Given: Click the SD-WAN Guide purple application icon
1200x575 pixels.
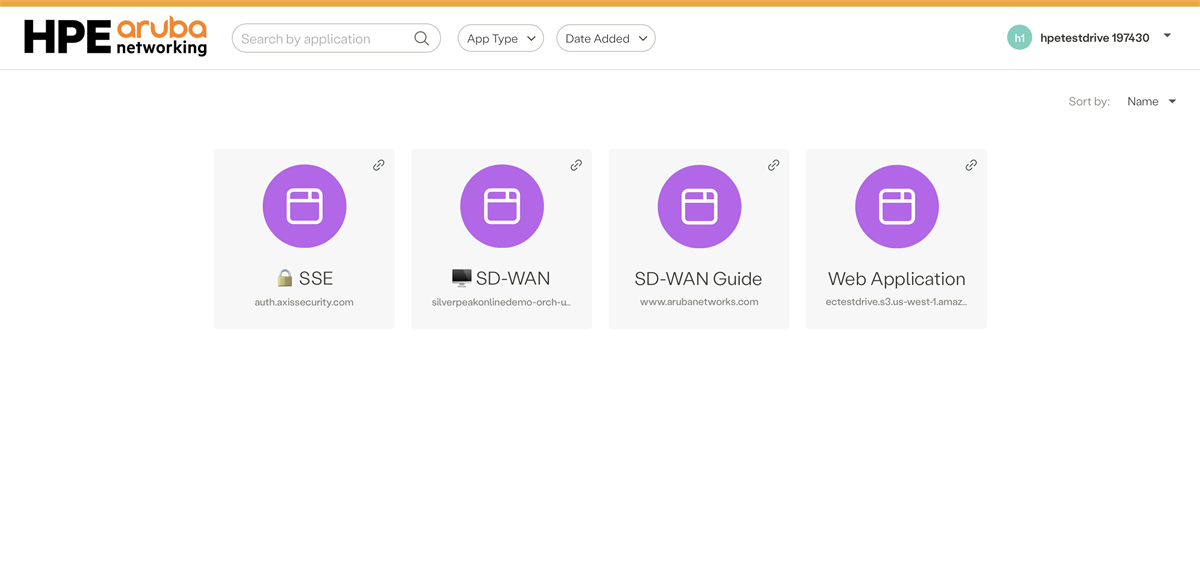Looking at the screenshot, I should point(699,206).
